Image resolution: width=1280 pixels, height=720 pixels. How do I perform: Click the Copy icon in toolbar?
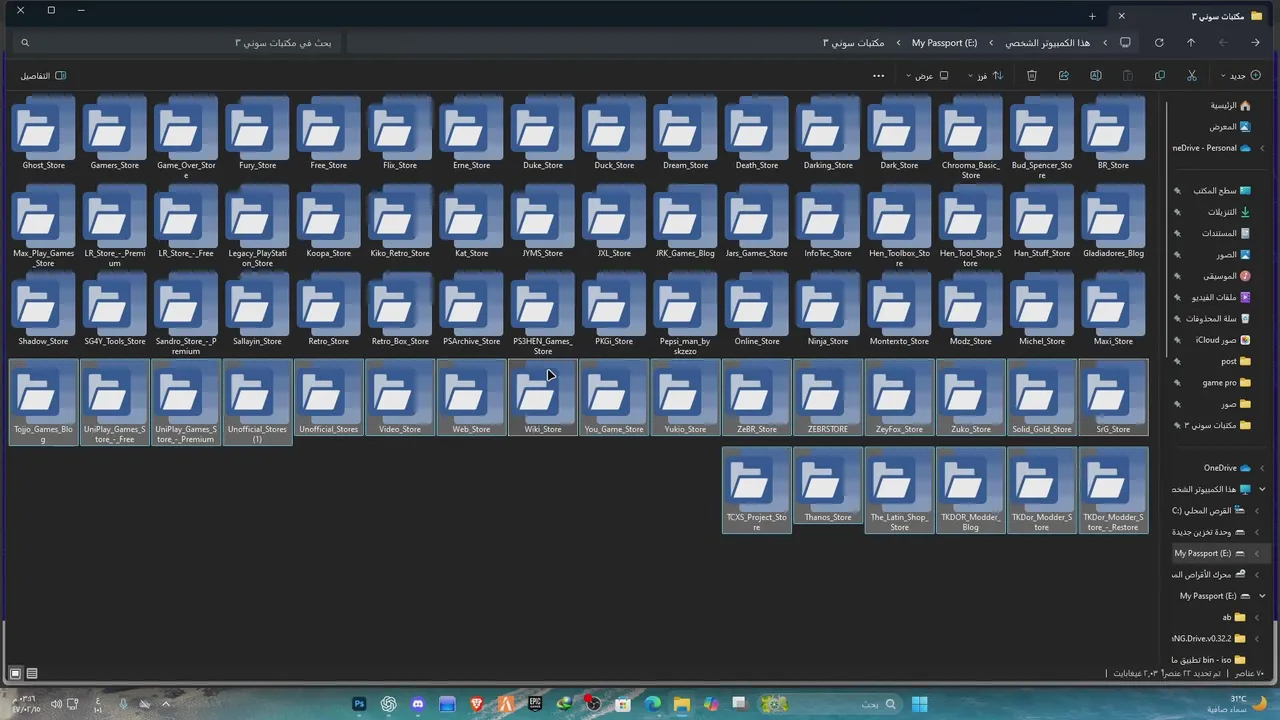(1160, 76)
